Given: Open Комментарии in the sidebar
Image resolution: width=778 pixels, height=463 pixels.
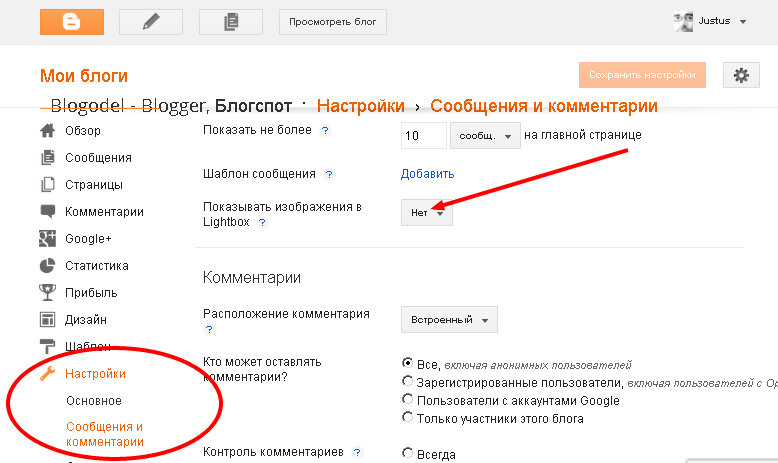Looking at the screenshot, I should pyautogui.click(x=104, y=212).
